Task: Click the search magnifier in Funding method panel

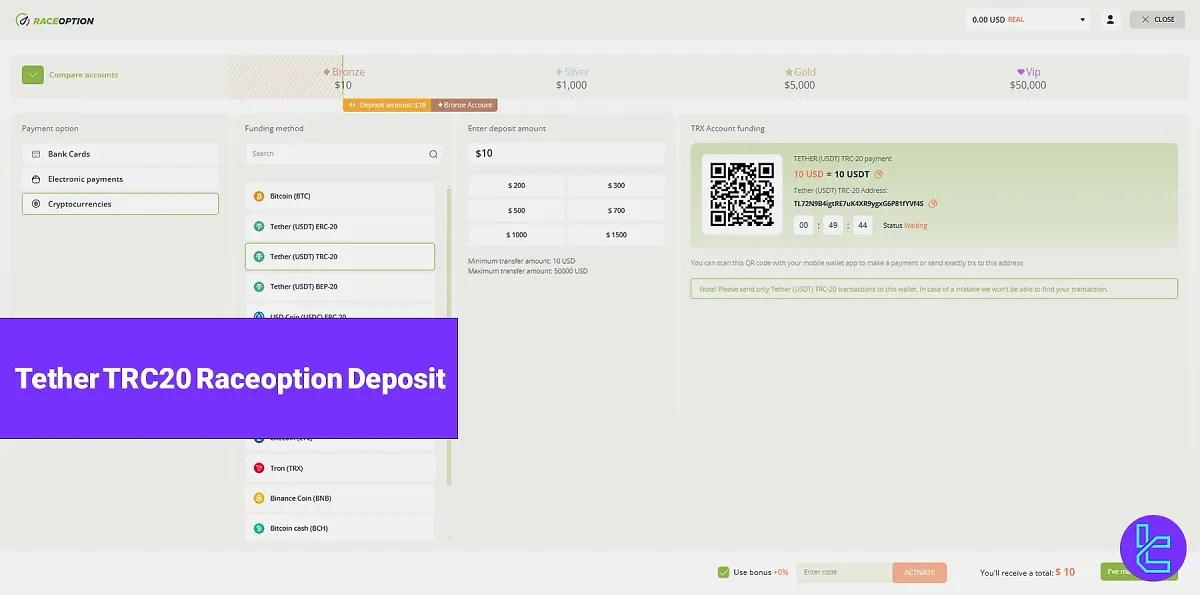Action: 433,153
